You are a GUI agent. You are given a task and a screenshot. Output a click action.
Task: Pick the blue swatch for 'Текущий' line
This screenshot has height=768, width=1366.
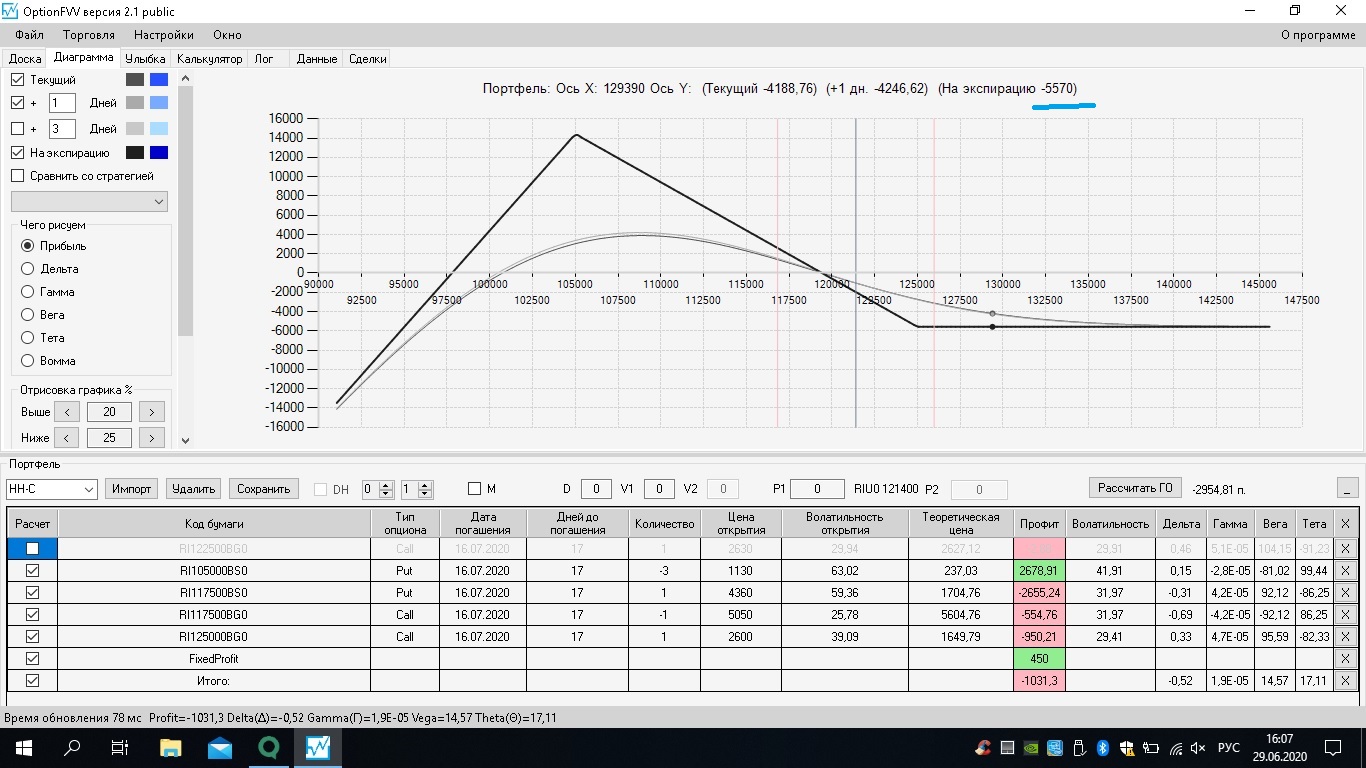pos(159,79)
